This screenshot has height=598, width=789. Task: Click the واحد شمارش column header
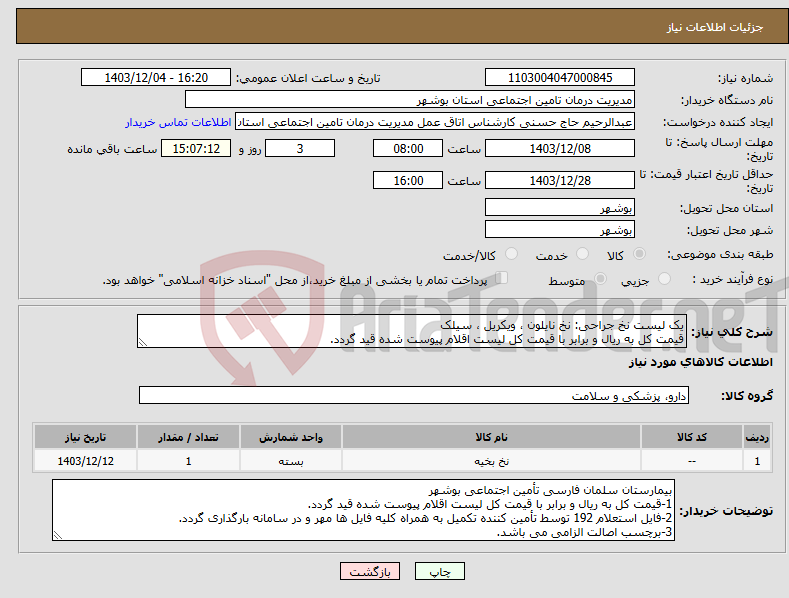(291, 437)
